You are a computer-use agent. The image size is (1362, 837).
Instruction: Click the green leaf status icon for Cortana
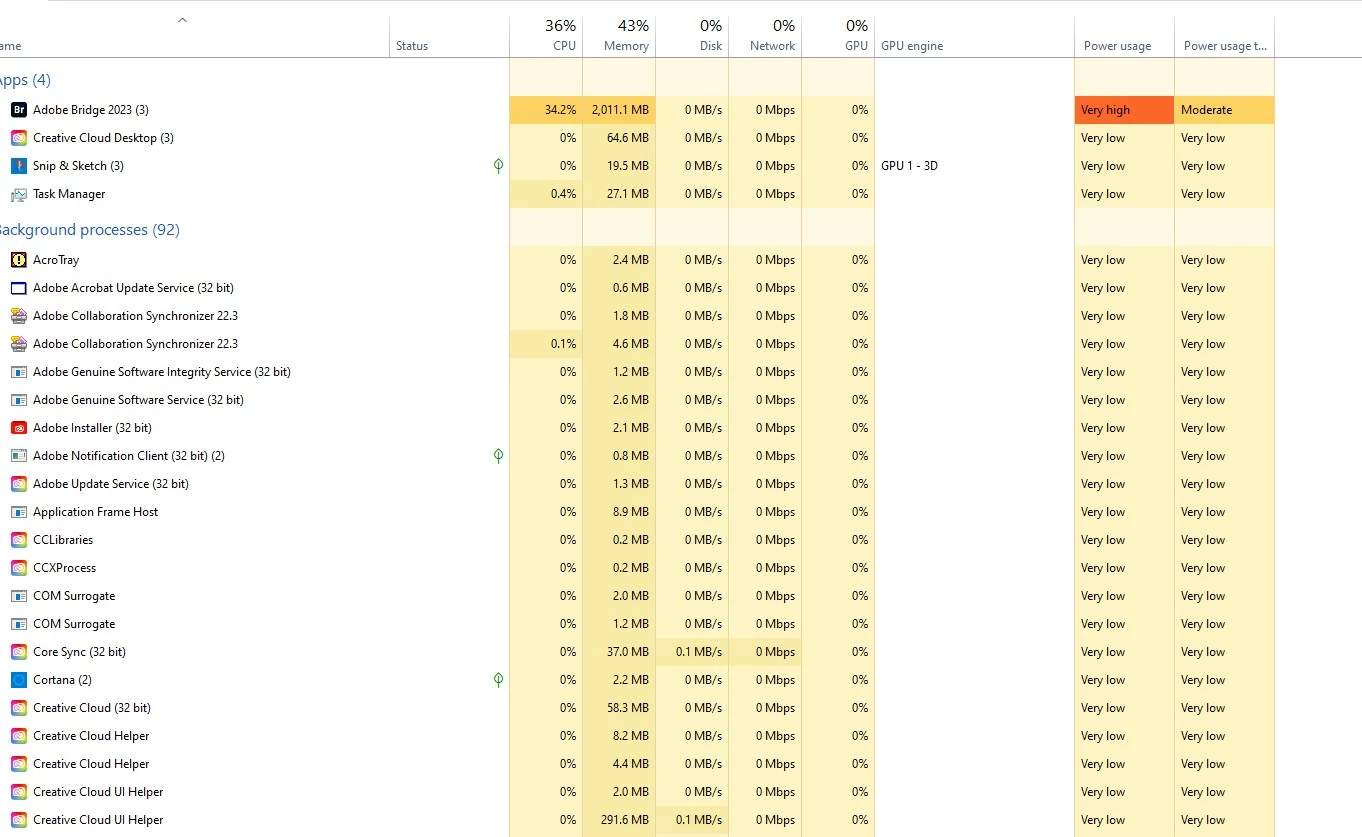[x=498, y=680]
